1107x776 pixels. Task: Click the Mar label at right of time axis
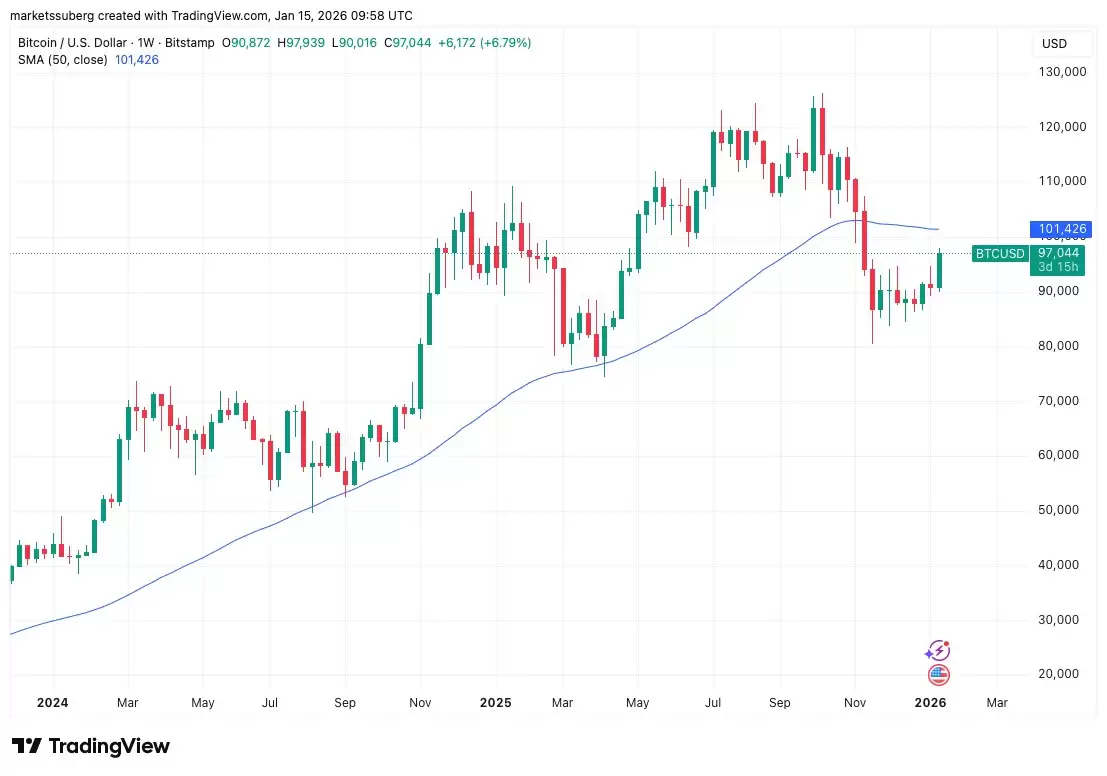997,703
